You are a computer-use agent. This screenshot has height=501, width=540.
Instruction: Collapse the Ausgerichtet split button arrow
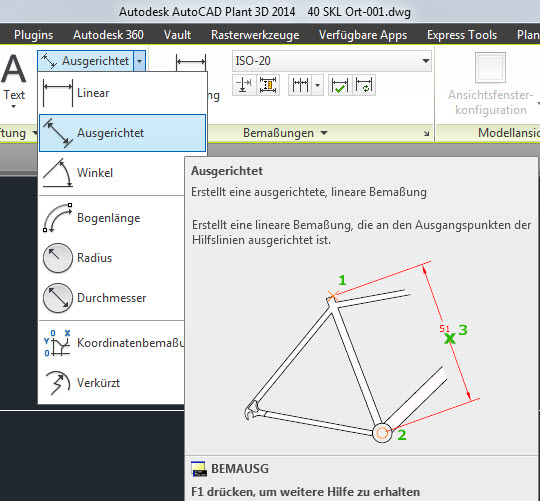(x=139, y=61)
